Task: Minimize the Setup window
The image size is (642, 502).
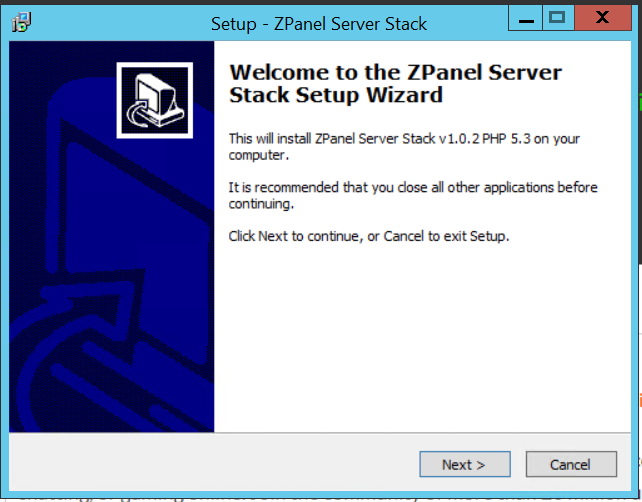Action: (x=526, y=18)
